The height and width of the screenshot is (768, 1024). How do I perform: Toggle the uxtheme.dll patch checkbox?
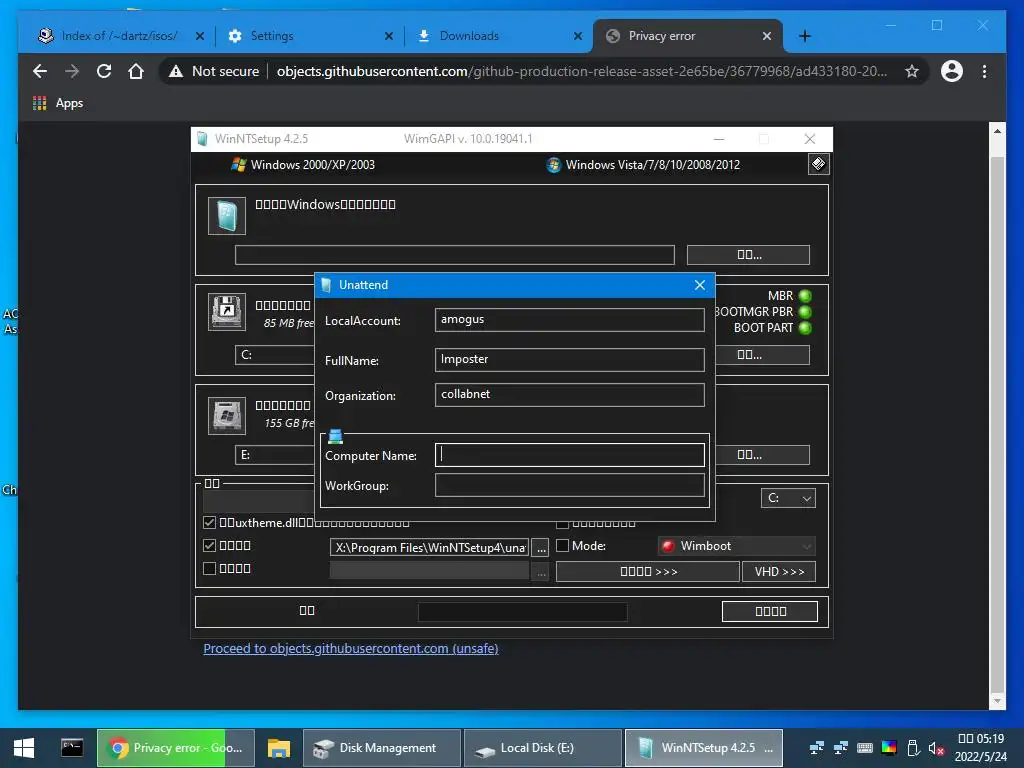coord(210,522)
